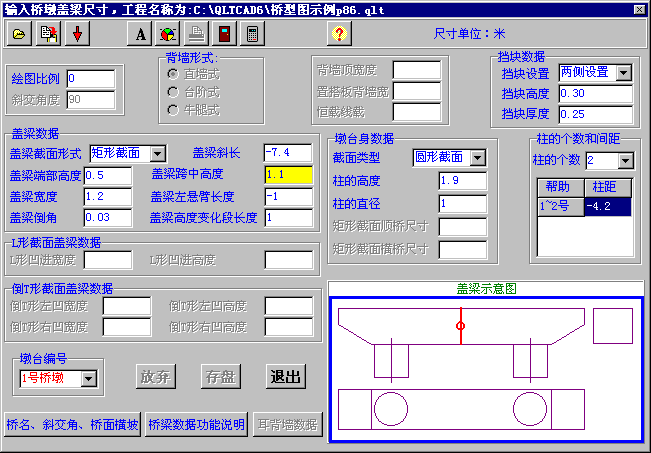Click the 柱距 cell showing -4.2
The width and height of the screenshot is (651, 453).
[x=607, y=206]
